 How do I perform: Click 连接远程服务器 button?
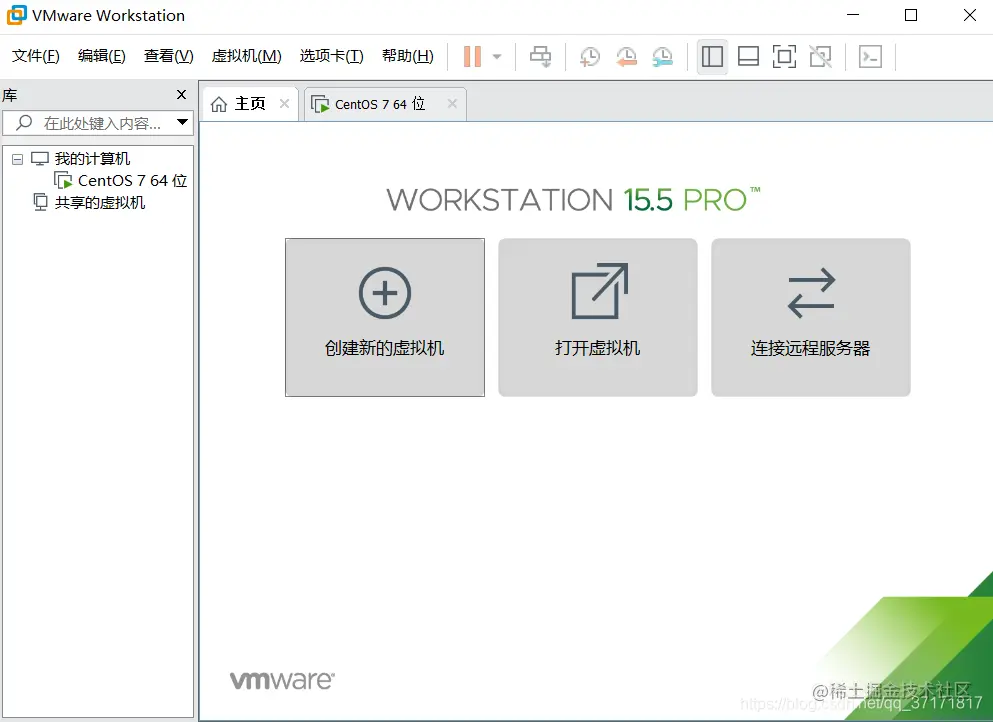point(811,317)
